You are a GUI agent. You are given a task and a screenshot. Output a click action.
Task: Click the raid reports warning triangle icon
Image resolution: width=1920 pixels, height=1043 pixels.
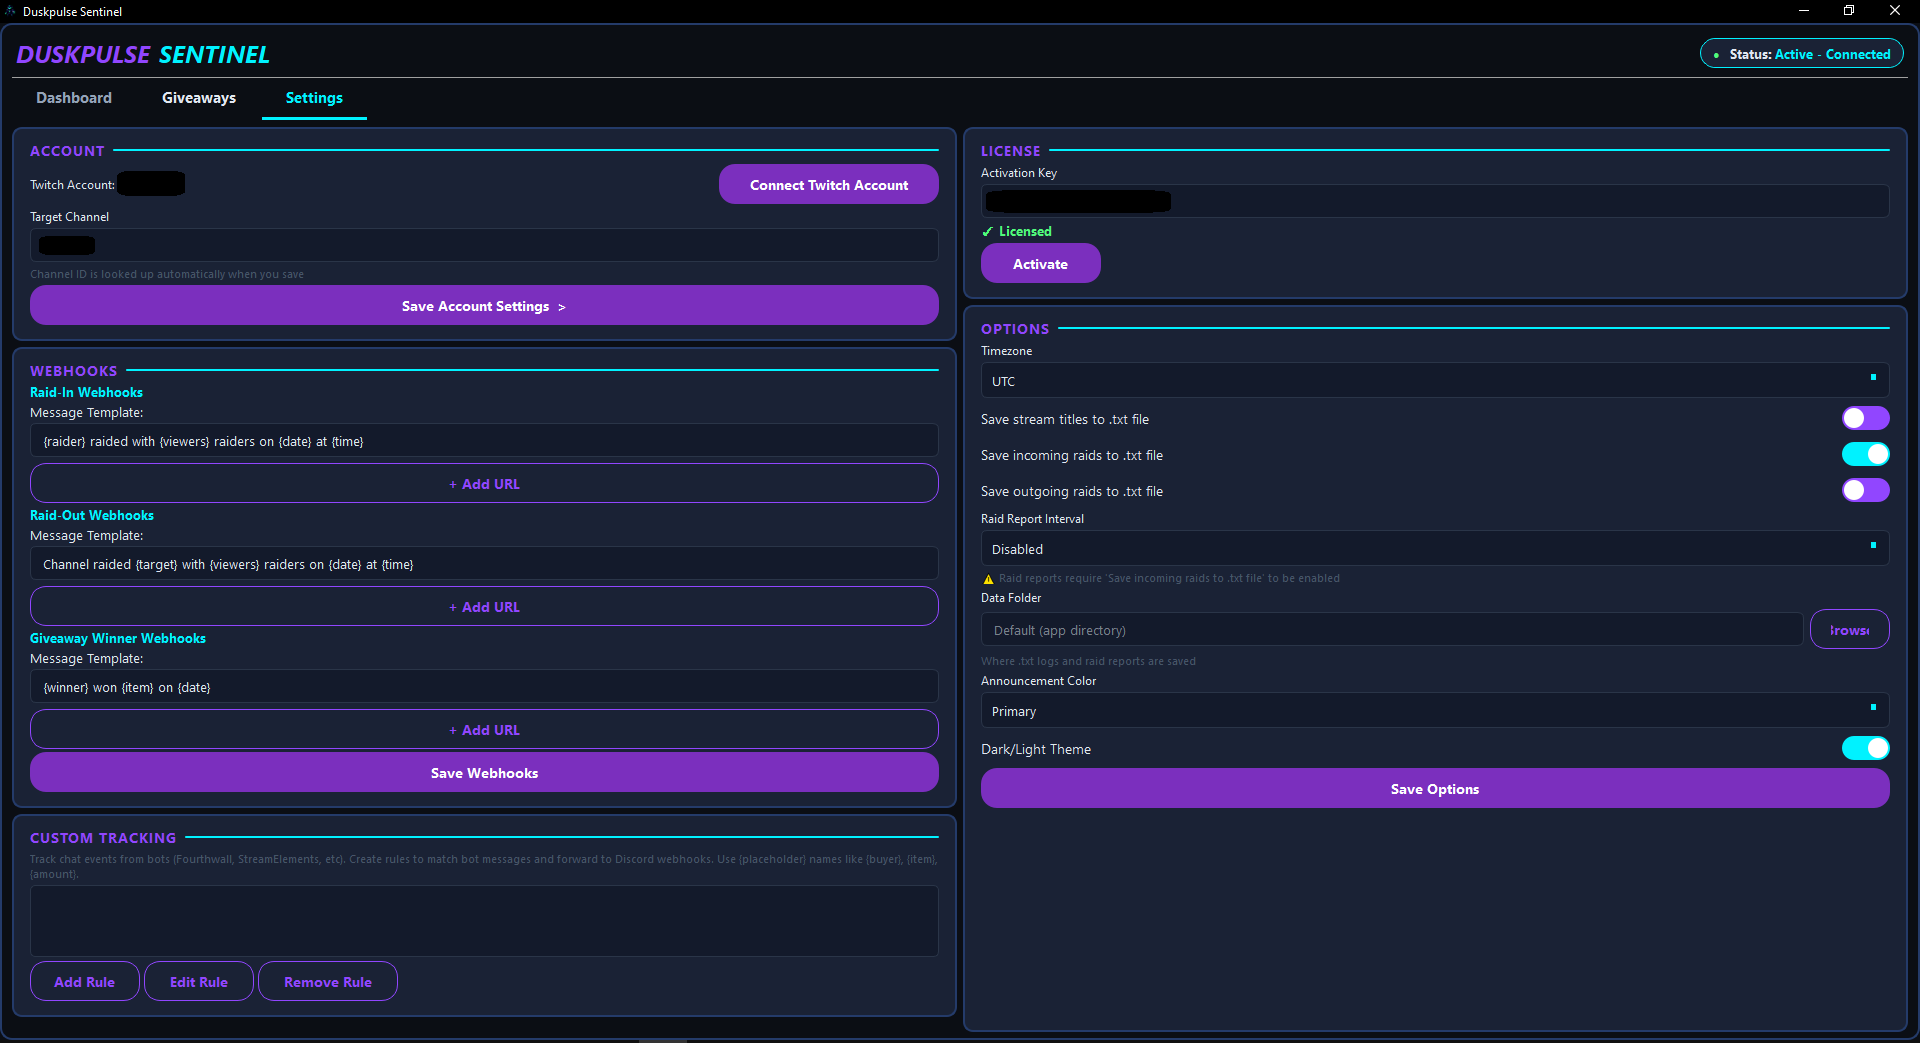tap(988, 579)
